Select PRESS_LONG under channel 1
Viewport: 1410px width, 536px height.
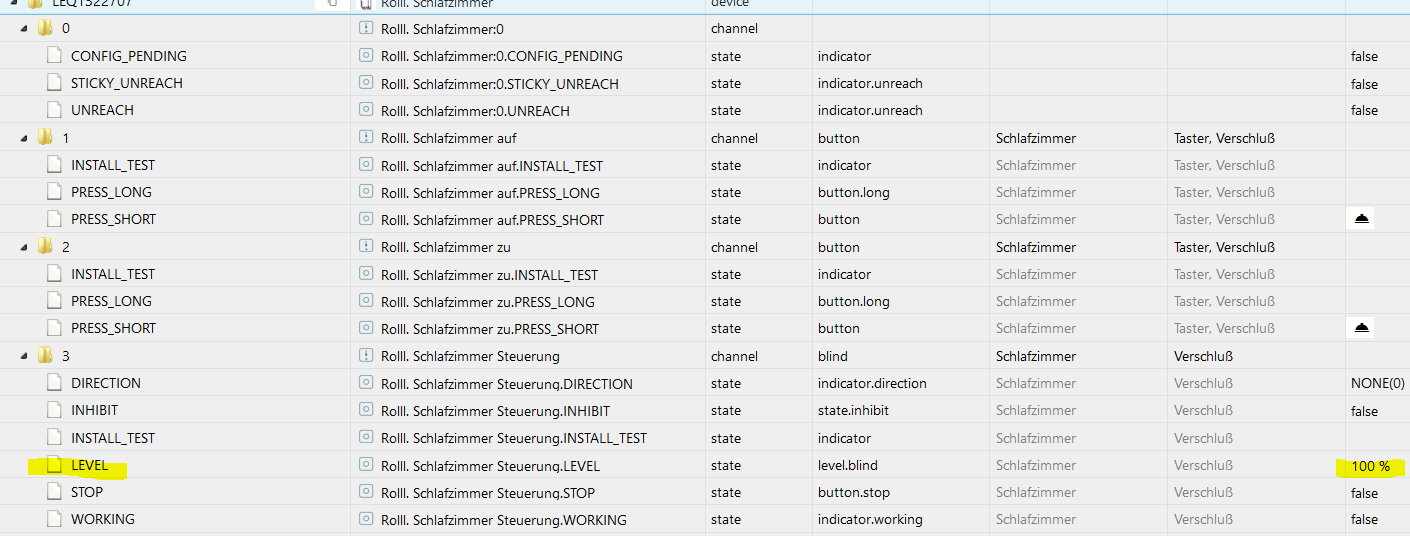[111, 192]
